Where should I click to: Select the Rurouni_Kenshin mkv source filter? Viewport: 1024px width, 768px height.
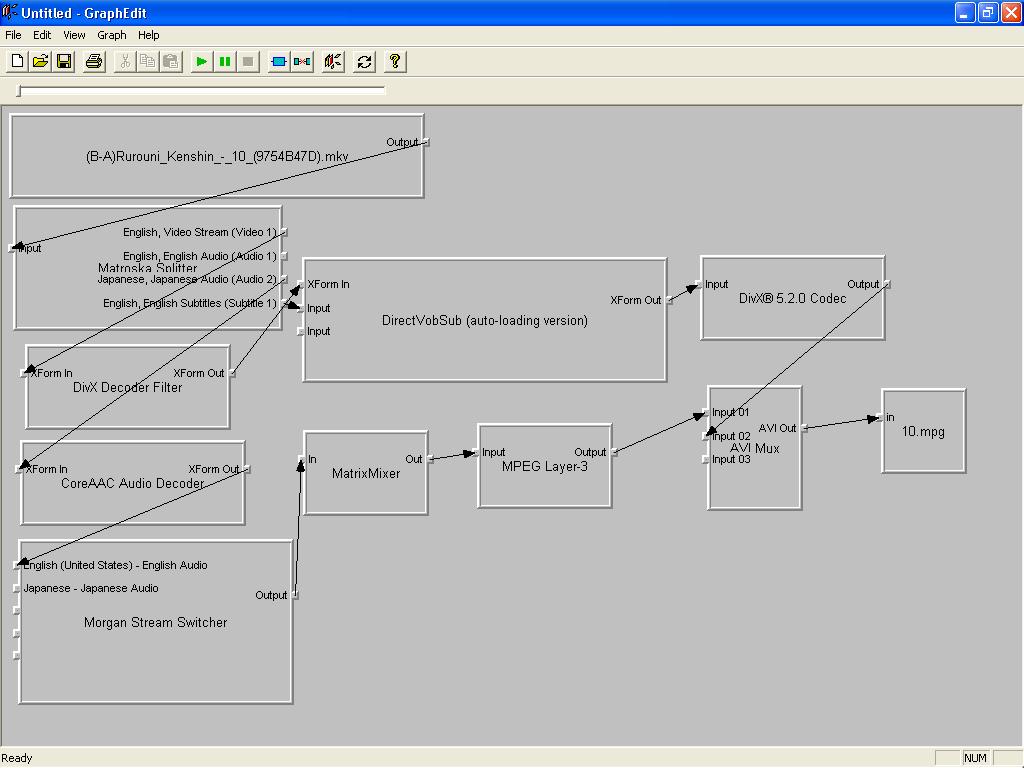click(x=217, y=157)
